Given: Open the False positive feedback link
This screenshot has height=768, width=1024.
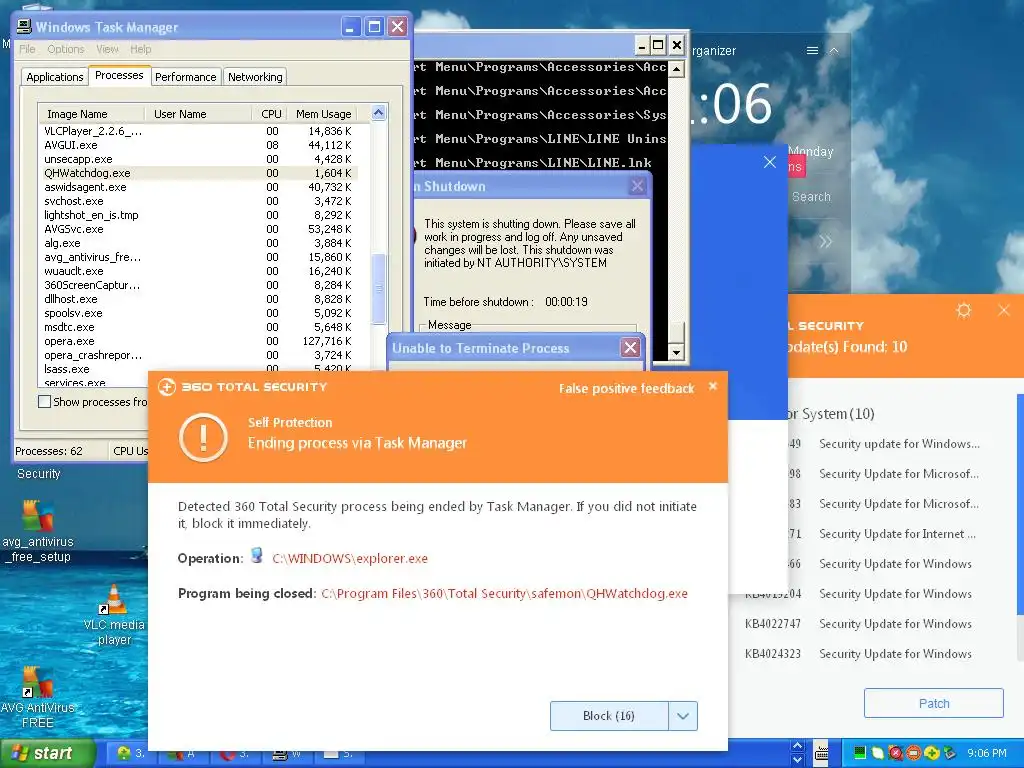Looking at the screenshot, I should coord(626,389).
